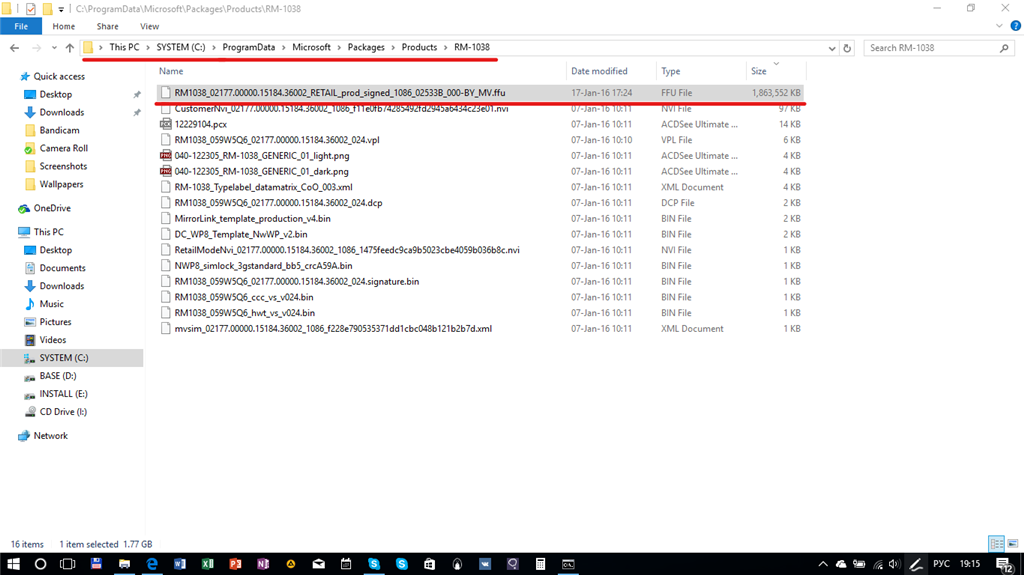
Task: Select NWP8_simlock_3gstandard_bb5_crcA59A.bin file
Action: (480, 265)
